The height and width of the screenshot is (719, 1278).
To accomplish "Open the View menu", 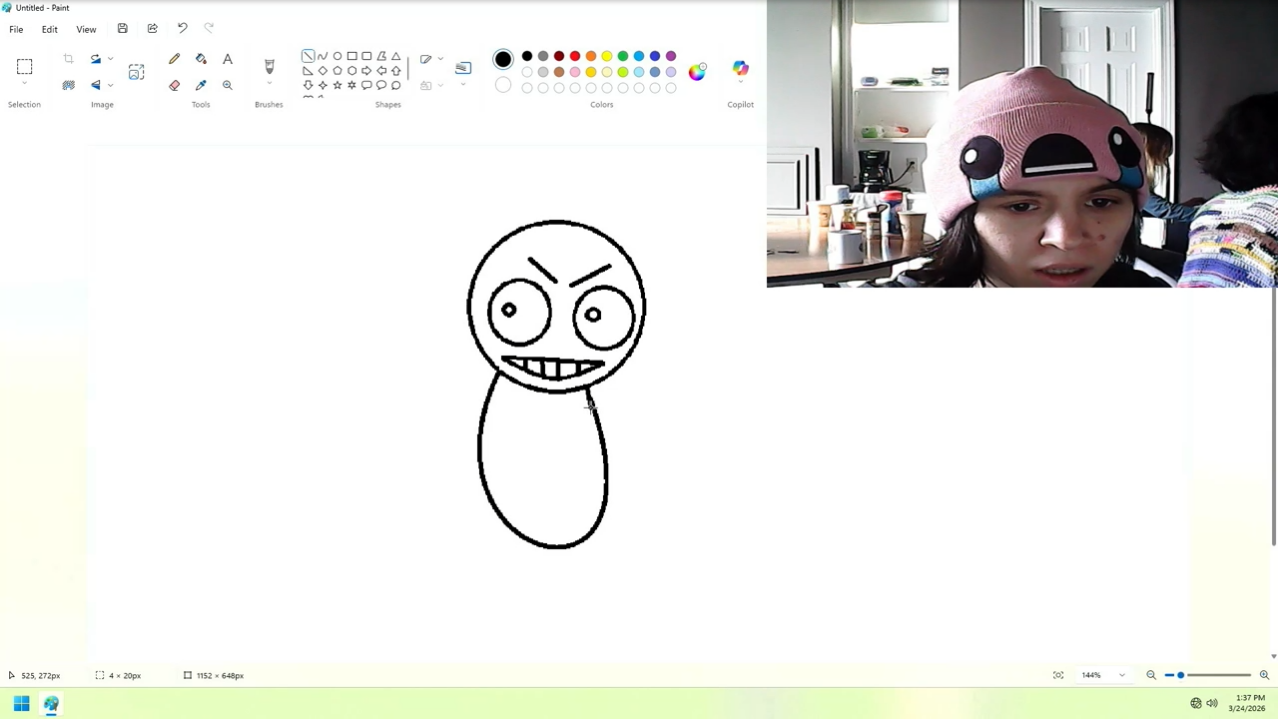I will (x=86, y=29).
